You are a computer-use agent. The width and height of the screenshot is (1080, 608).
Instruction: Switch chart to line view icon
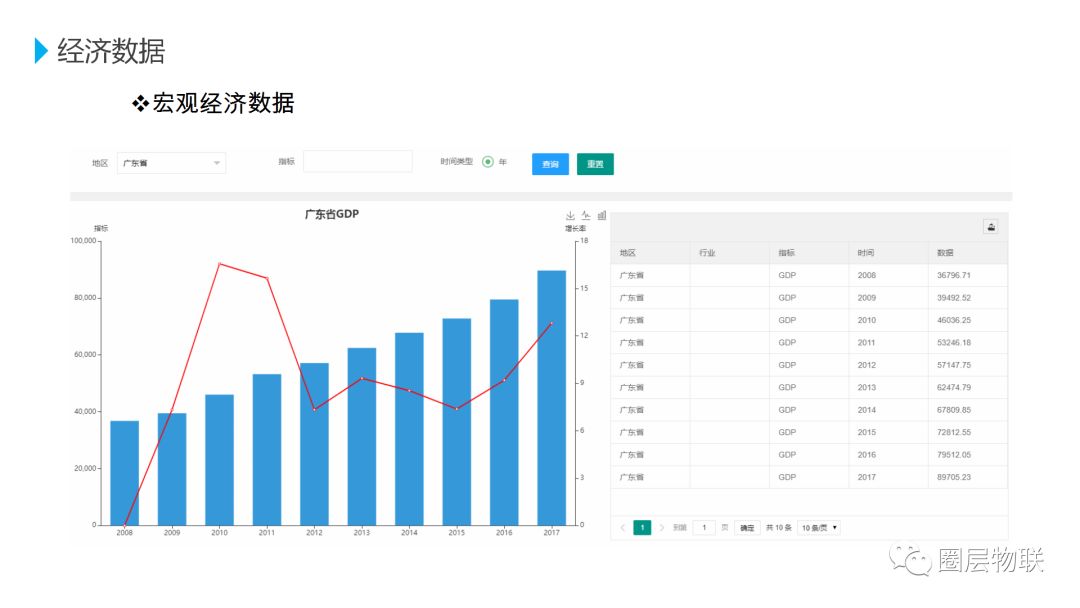tap(585, 216)
